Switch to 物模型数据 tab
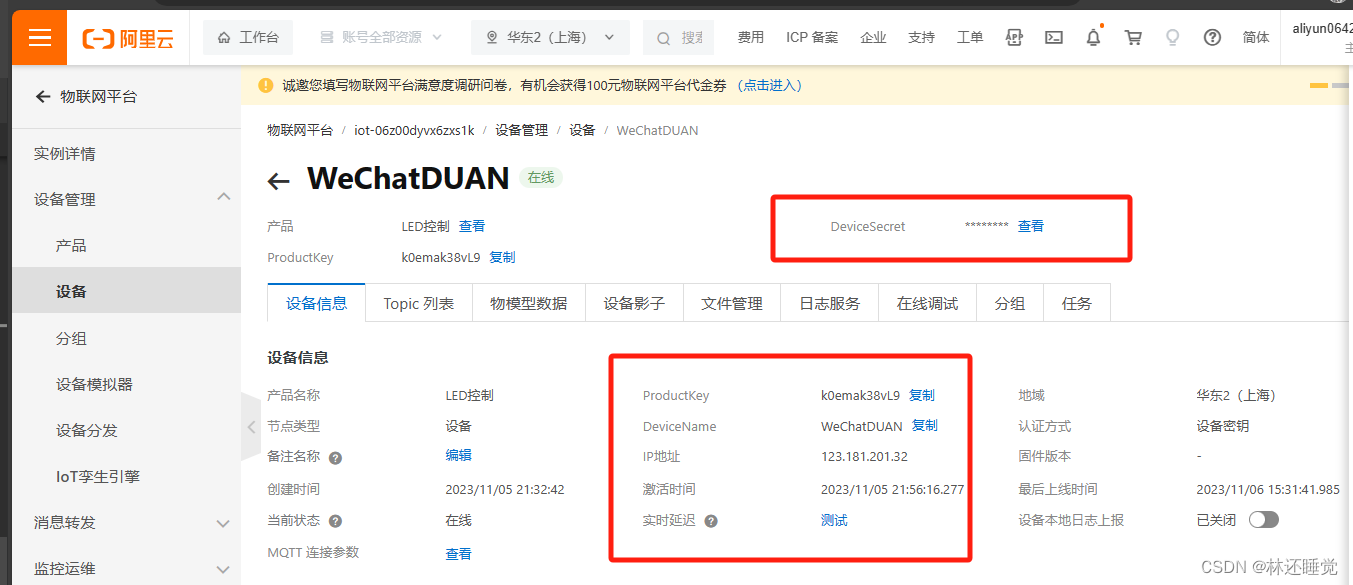1353x585 pixels. [529, 303]
